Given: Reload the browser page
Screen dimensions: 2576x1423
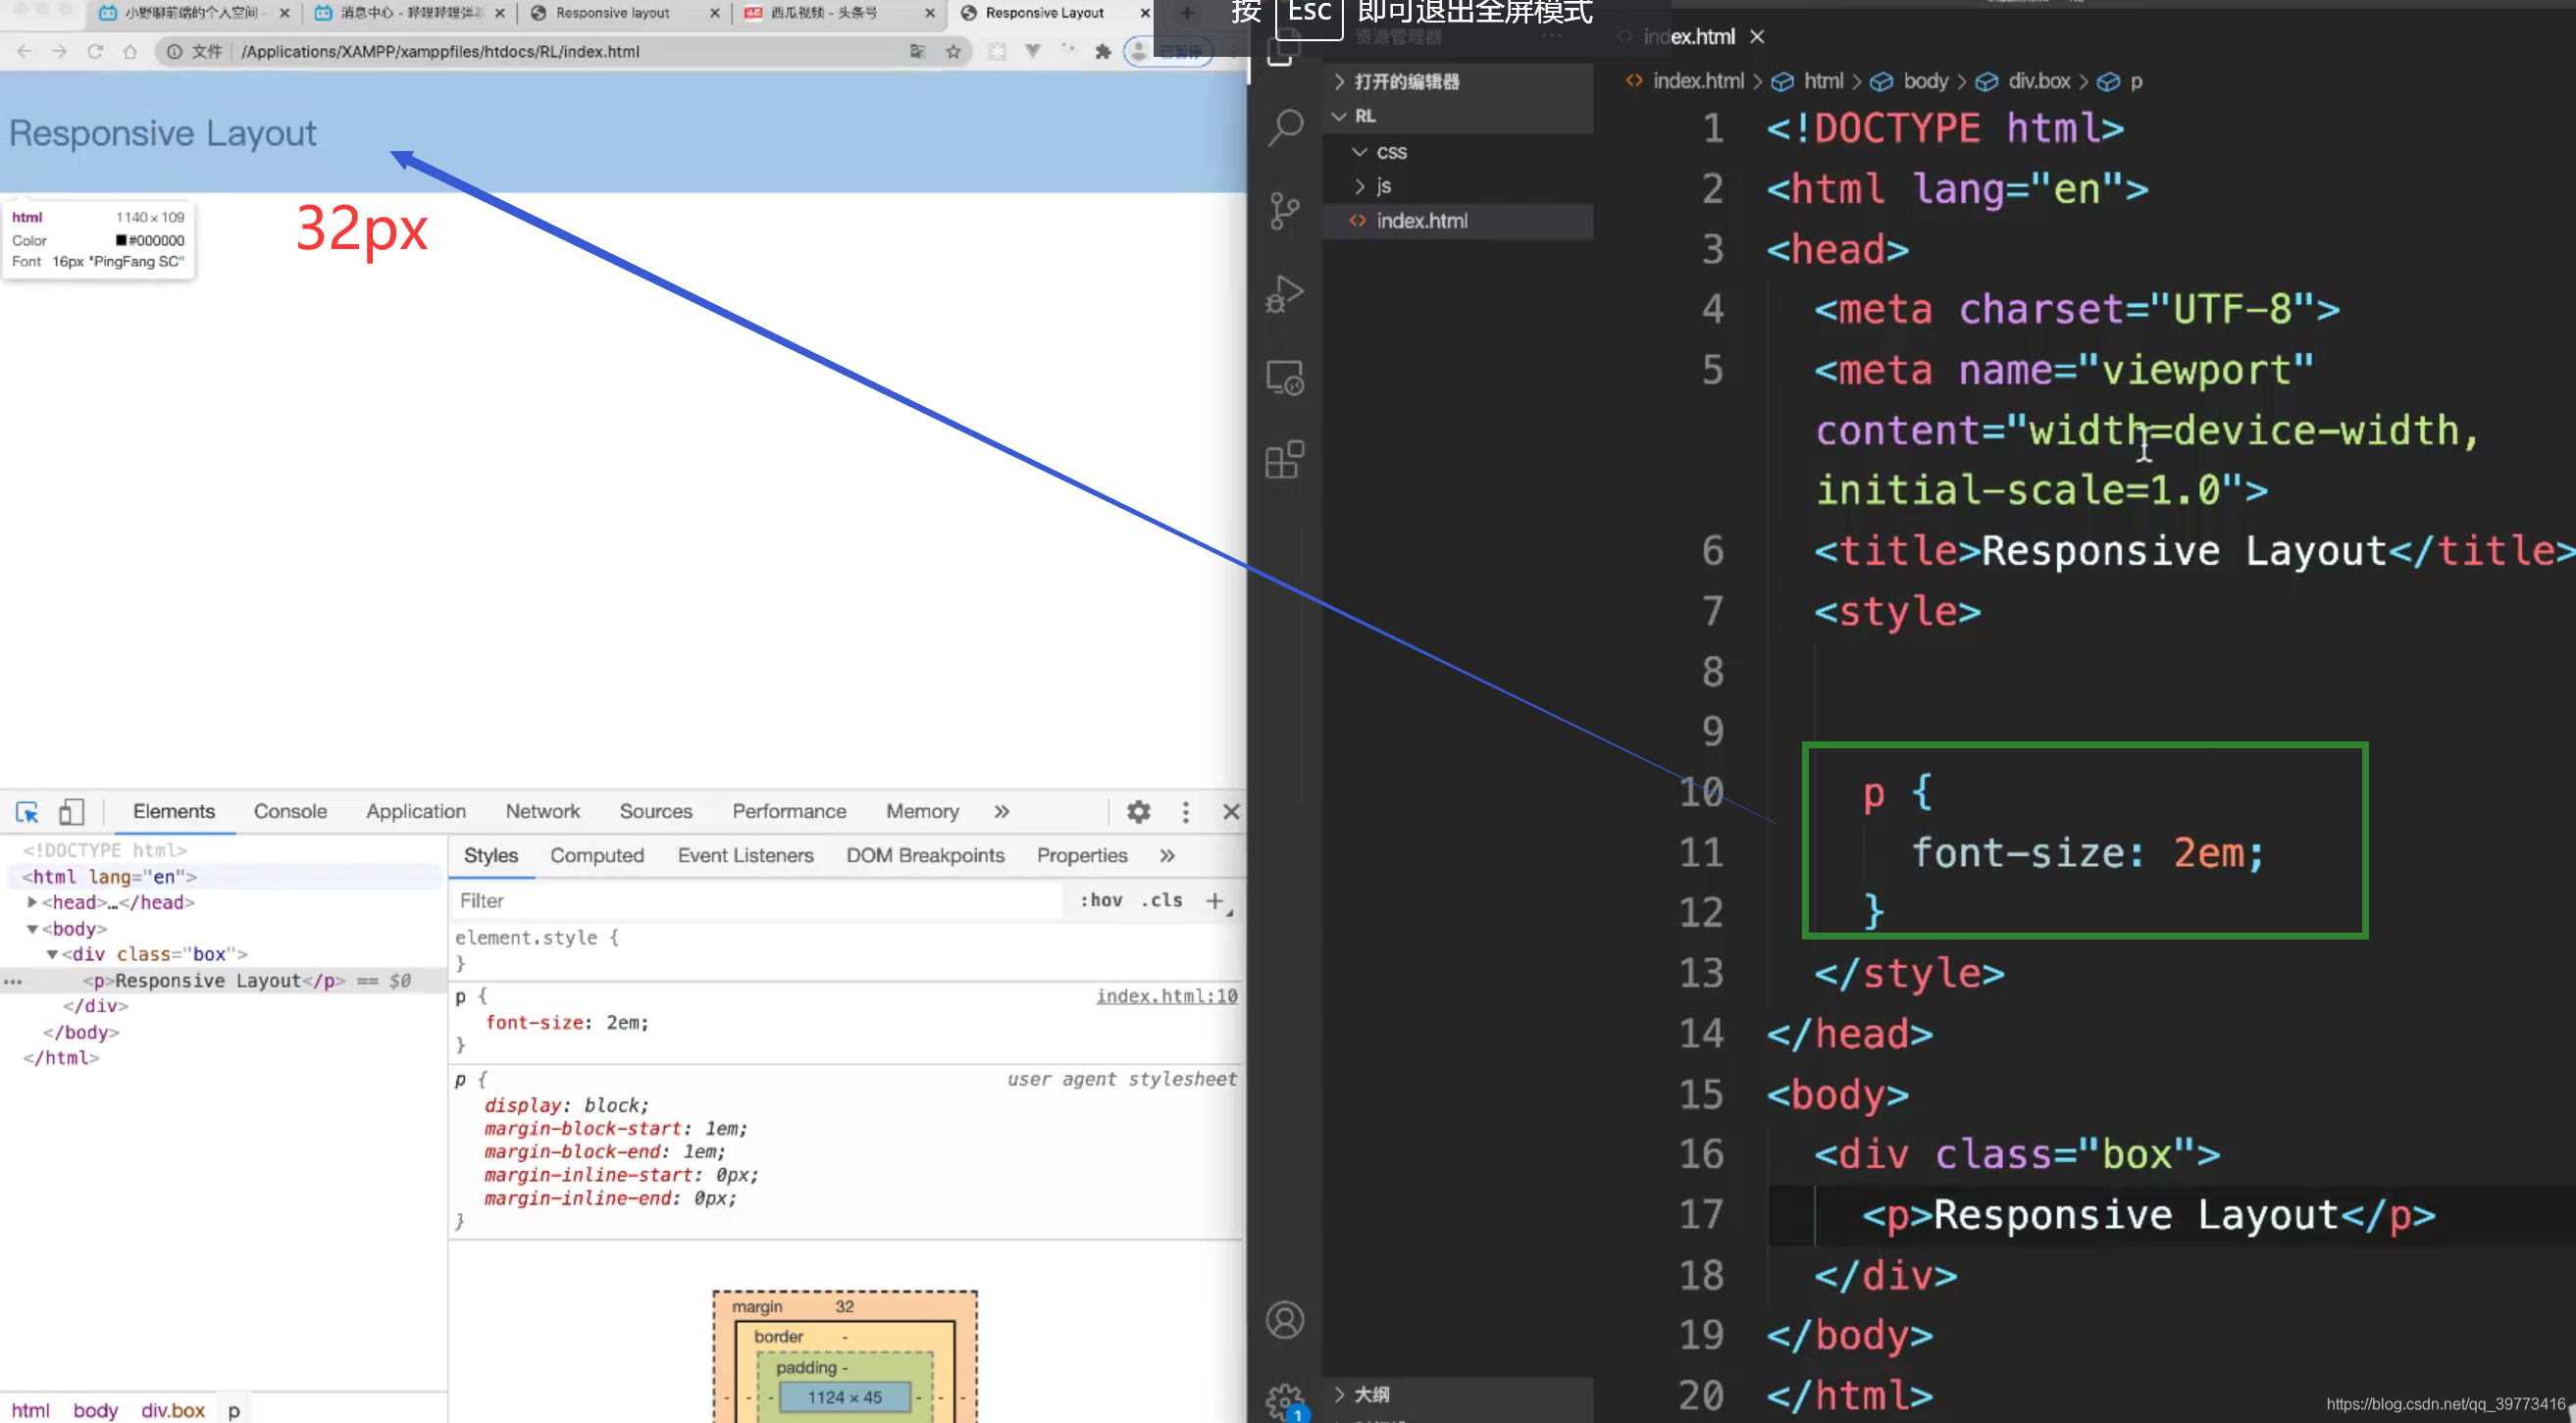Looking at the screenshot, I should click(x=95, y=51).
